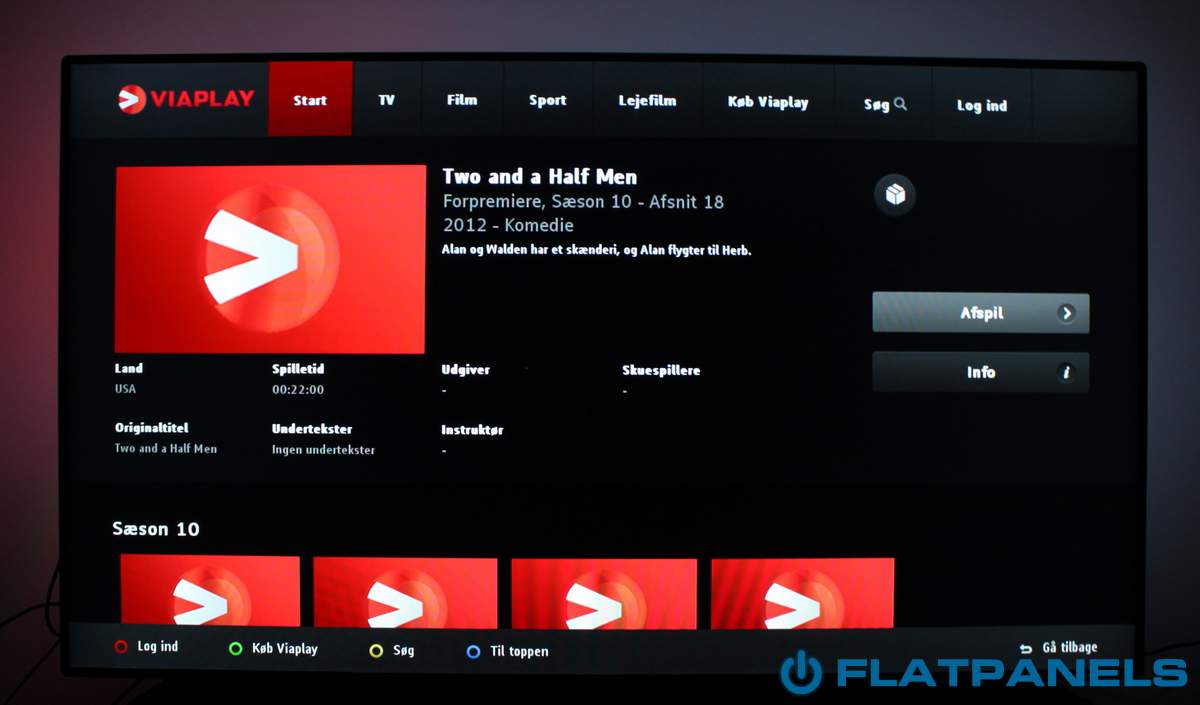Click the Forpremiere, Sæson 10 - Afsnit 18 line
The height and width of the screenshot is (705, 1200).
coord(583,202)
